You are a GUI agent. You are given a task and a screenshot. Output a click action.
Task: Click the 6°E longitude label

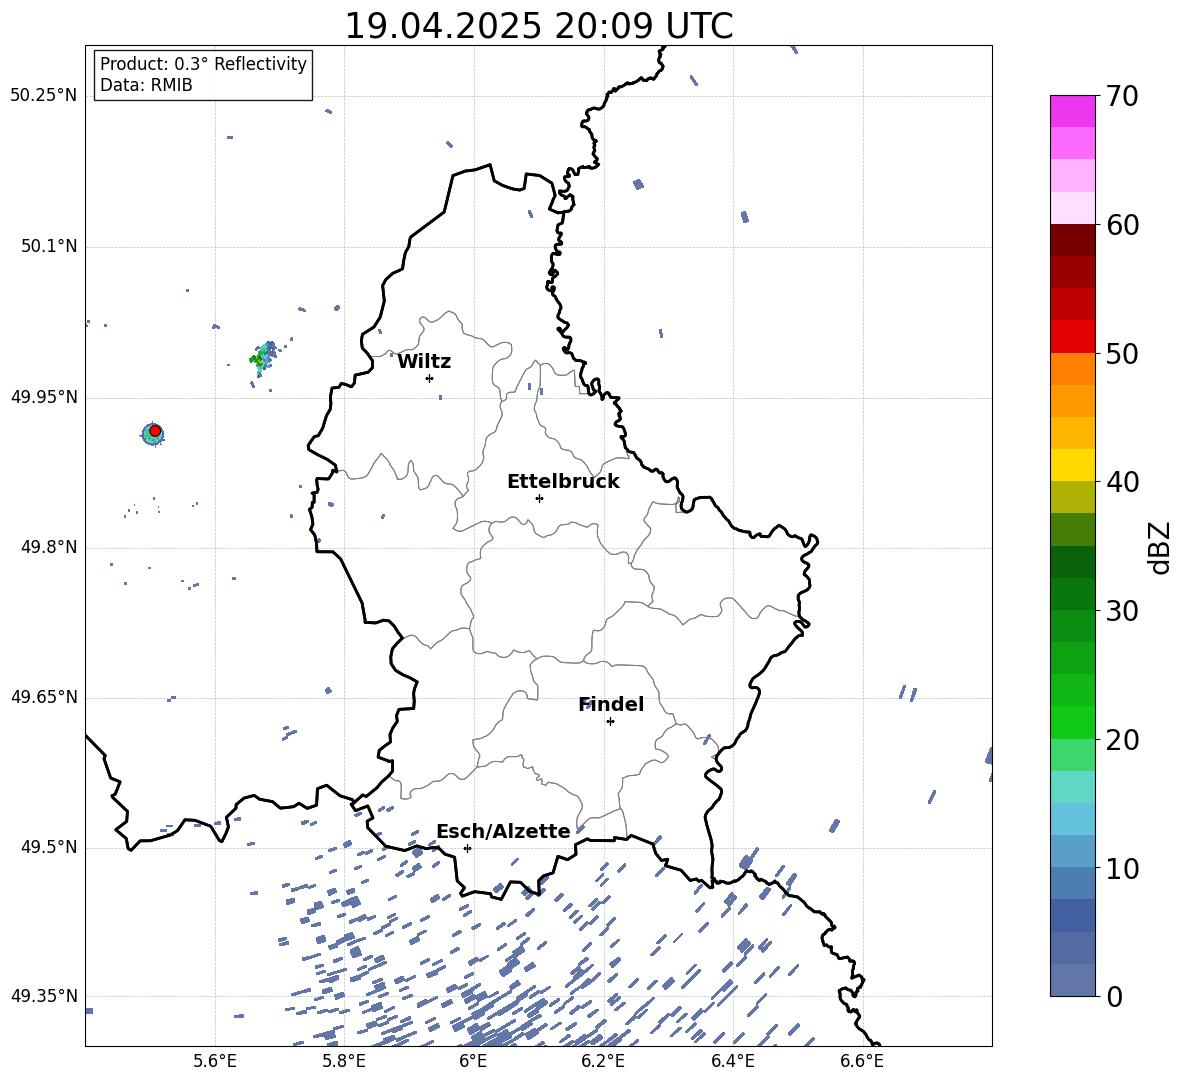(x=473, y=1061)
